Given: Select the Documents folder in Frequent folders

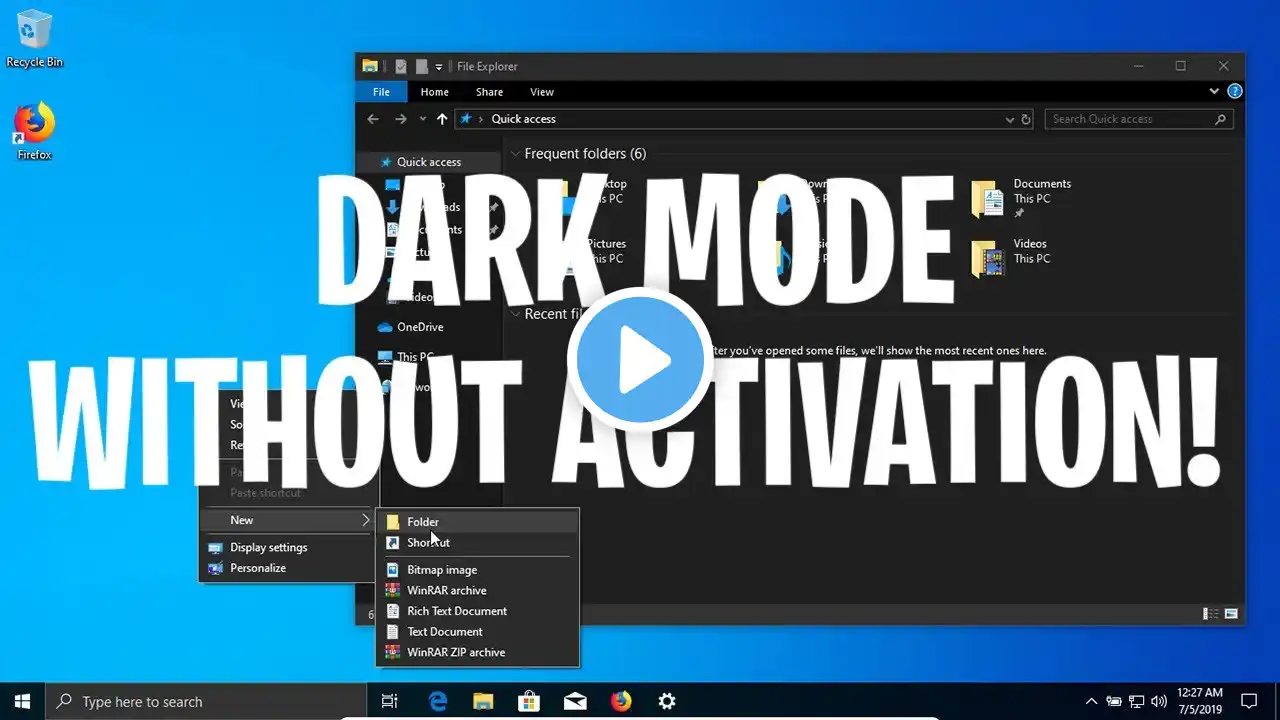Looking at the screenshot, I should [x=1021, y=198].
